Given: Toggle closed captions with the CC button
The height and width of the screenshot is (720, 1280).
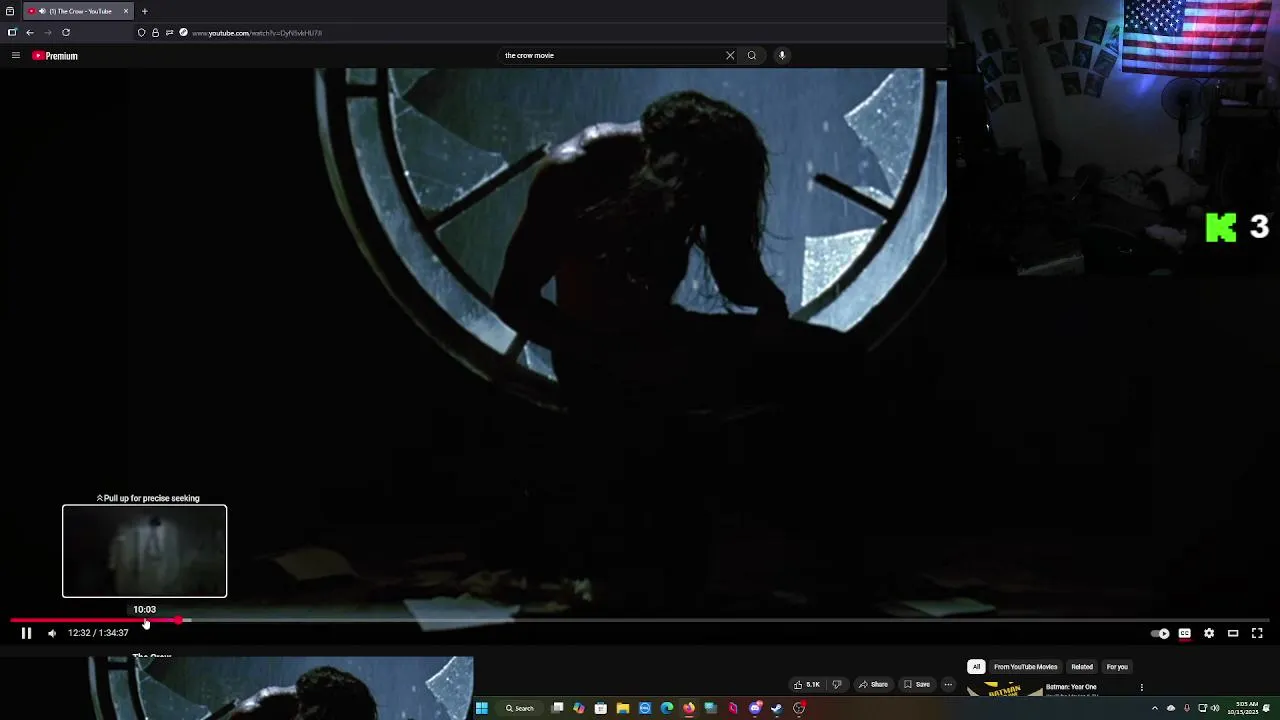Looking at the screenshot, I should 1185,633.
